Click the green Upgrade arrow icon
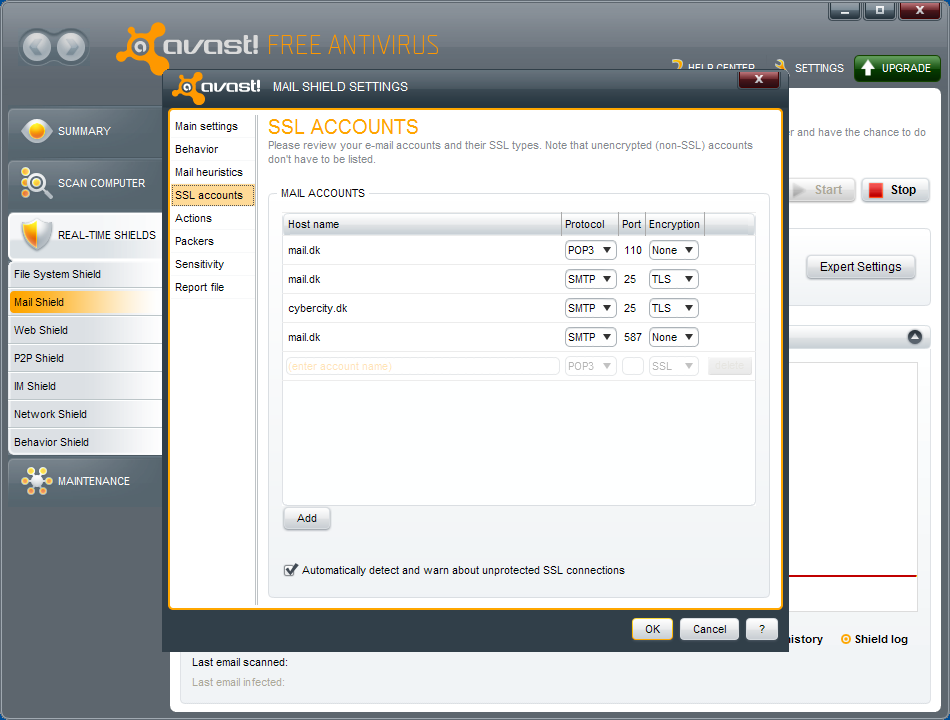The height and width of the screenshot is (720, 950). tap(868, 68)
